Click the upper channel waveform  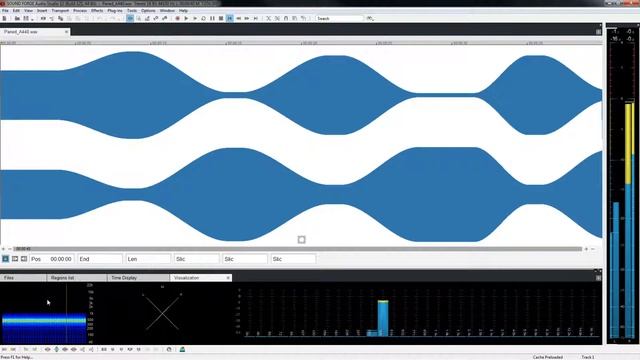click(x=301, y=95)
